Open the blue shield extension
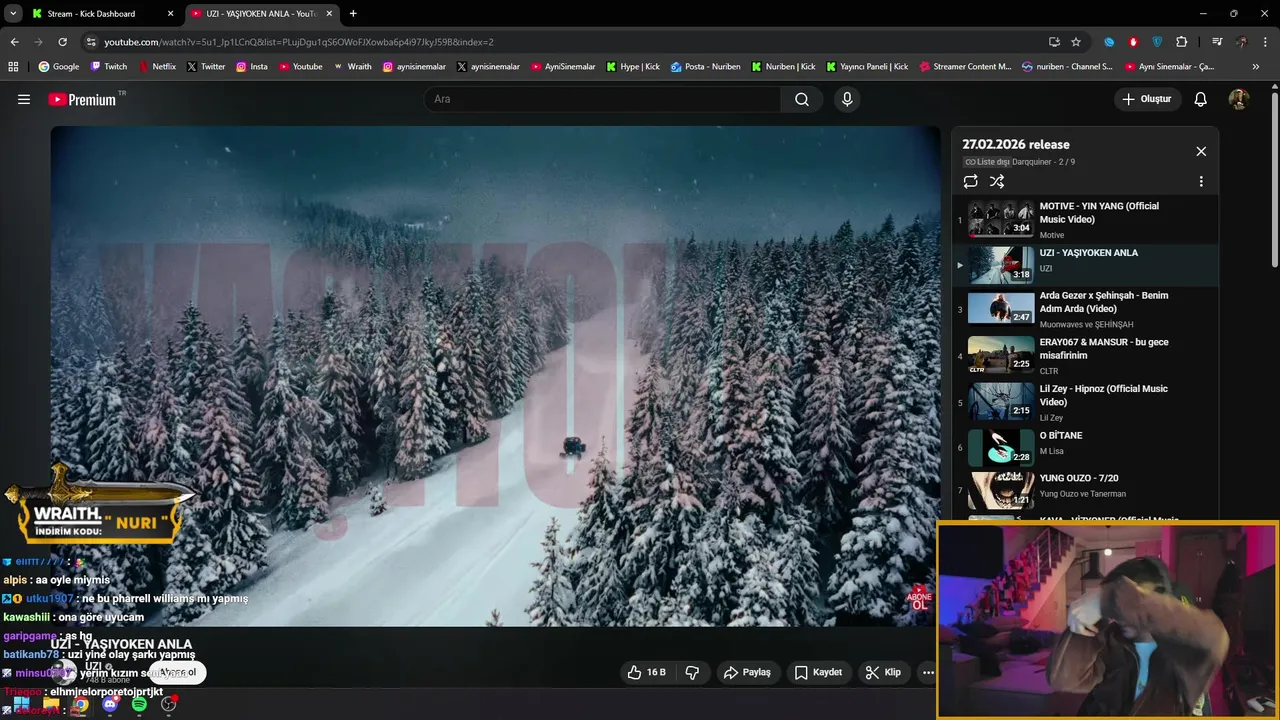Viewport: 1280px width, 720px height. tap(1157, 42)
